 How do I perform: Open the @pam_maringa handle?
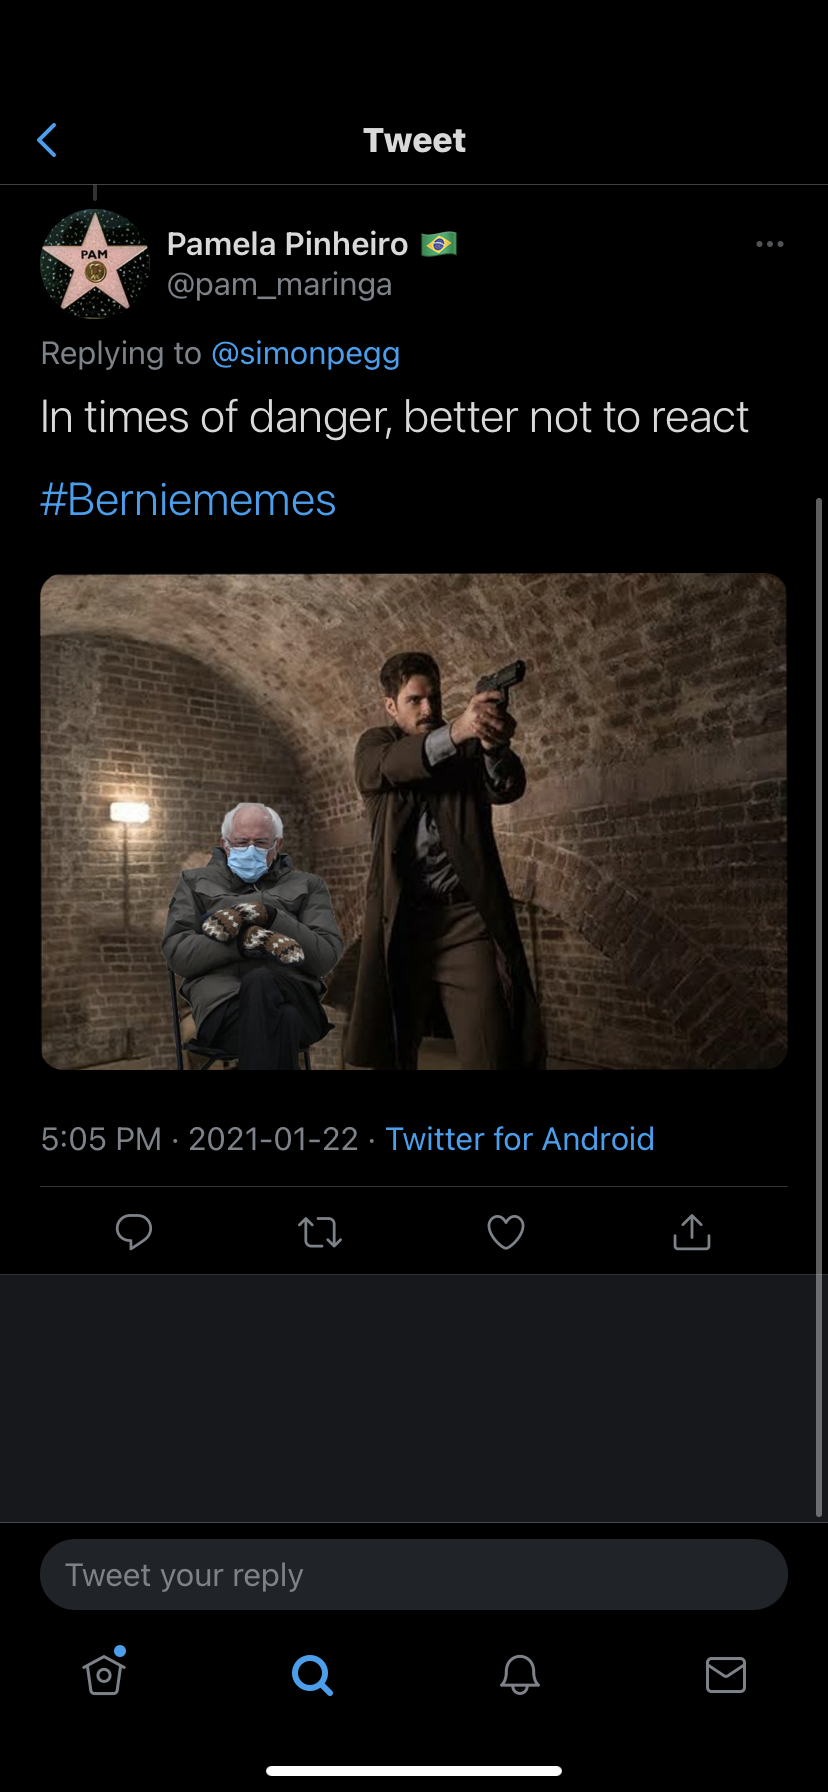pyautogui.click(x=279, y=285)
